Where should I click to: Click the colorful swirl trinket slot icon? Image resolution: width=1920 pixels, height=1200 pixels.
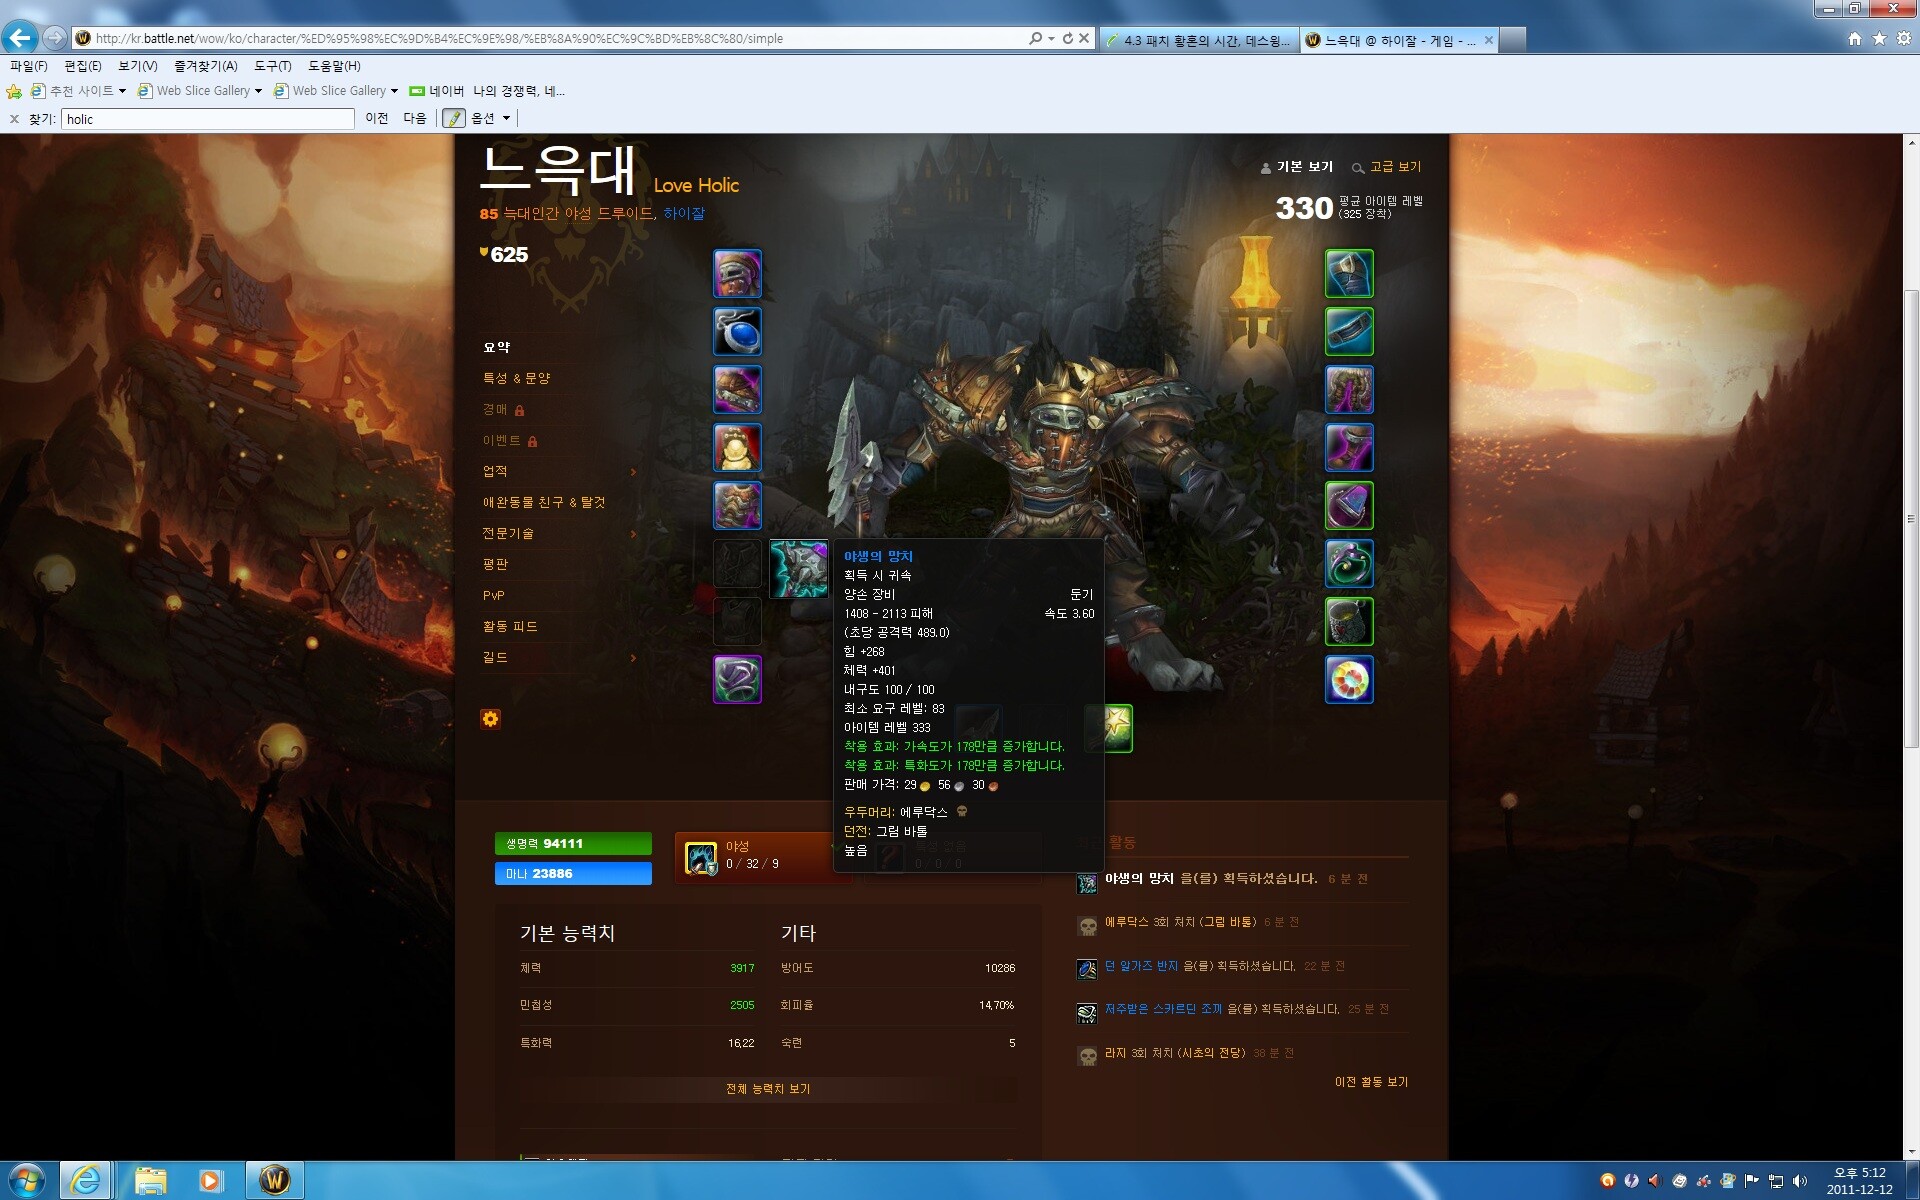click(1349, 680)
